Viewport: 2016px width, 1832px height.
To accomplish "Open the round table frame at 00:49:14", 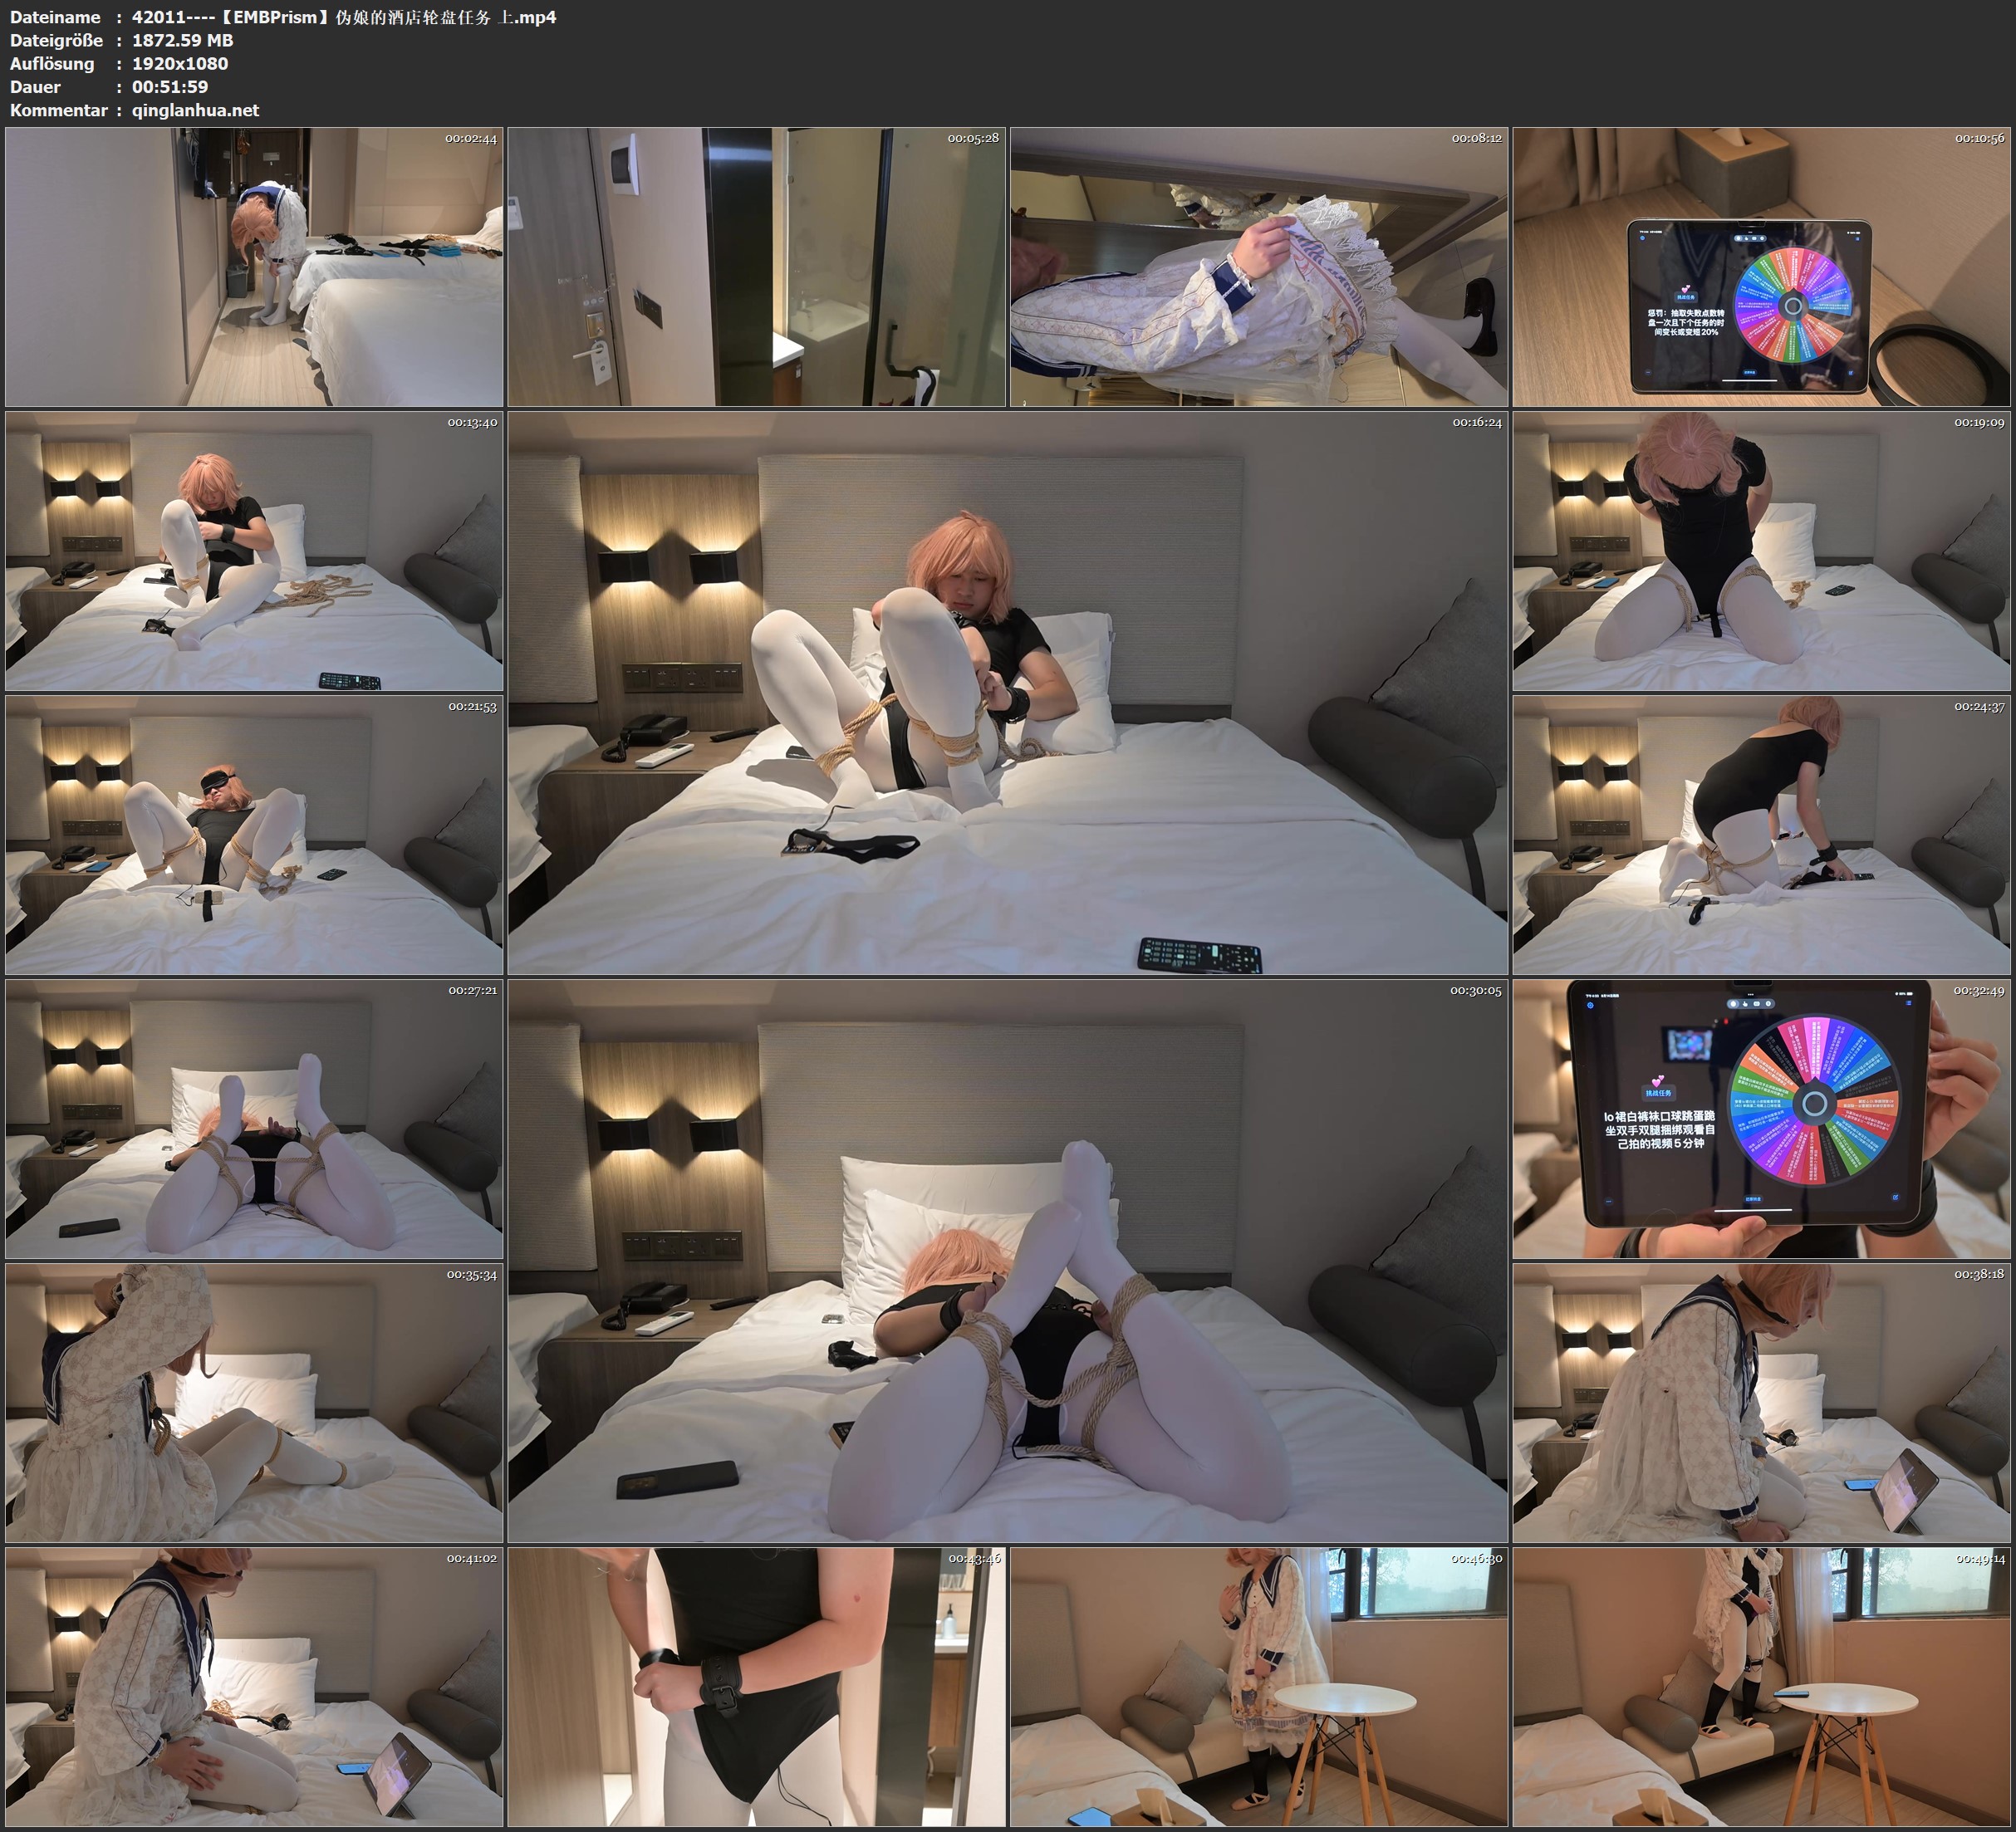I will pos(1762,1687).
